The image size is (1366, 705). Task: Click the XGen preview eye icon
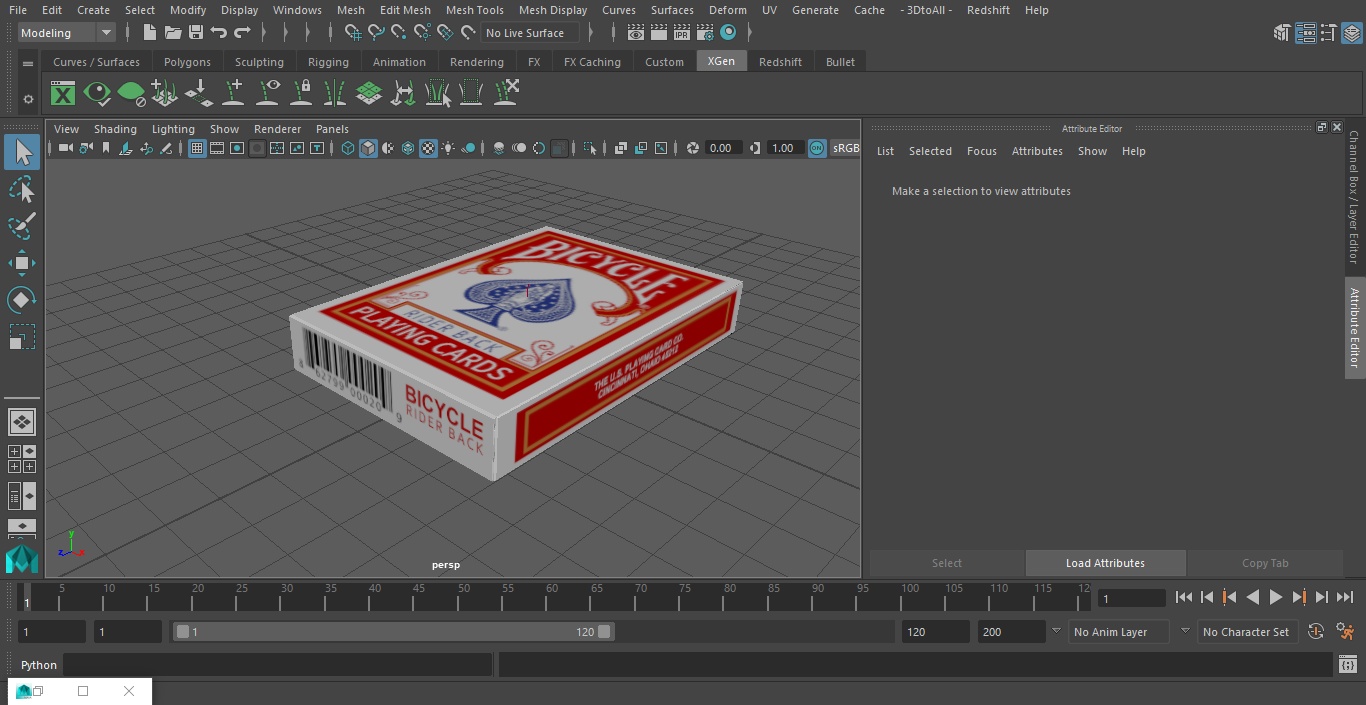[97, 94]
